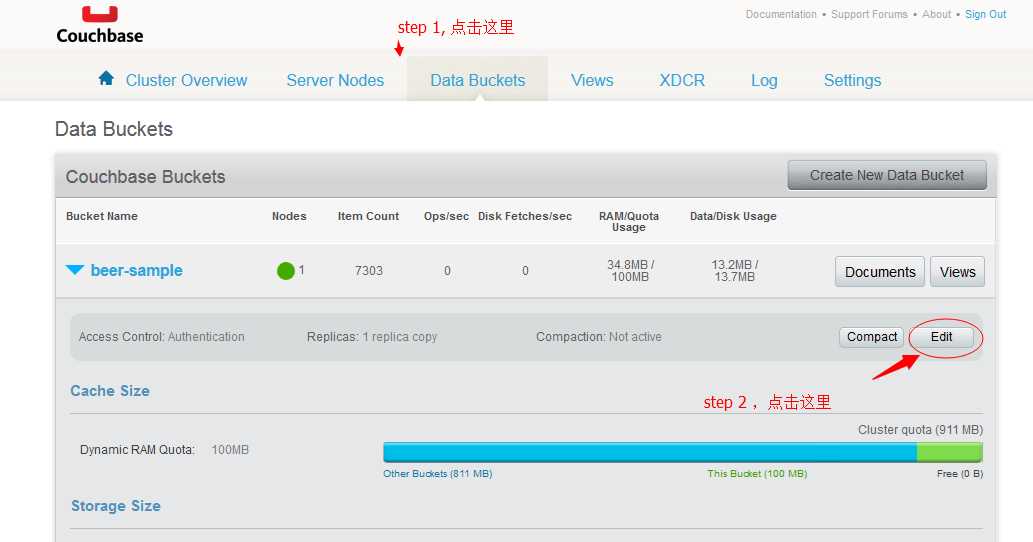Click the Bucket Name column header

[x=101, y=216]
